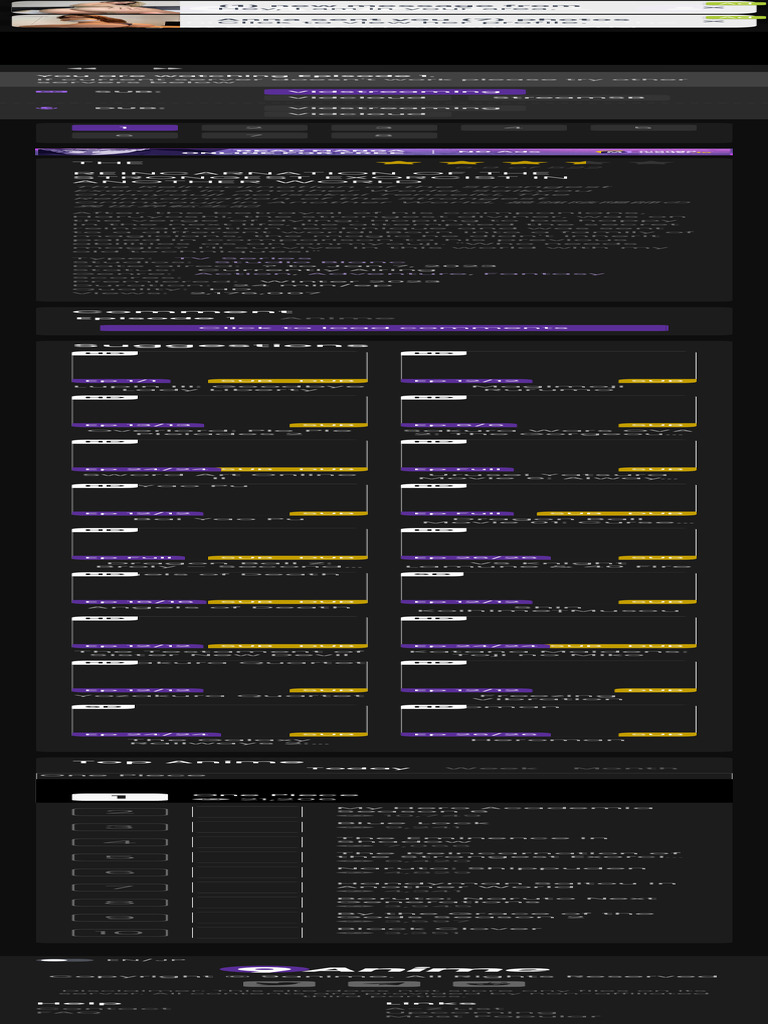Click the 9Anime footer logo
The width and height of the screenshot is (768, 1024).
(x=384, y=969)
